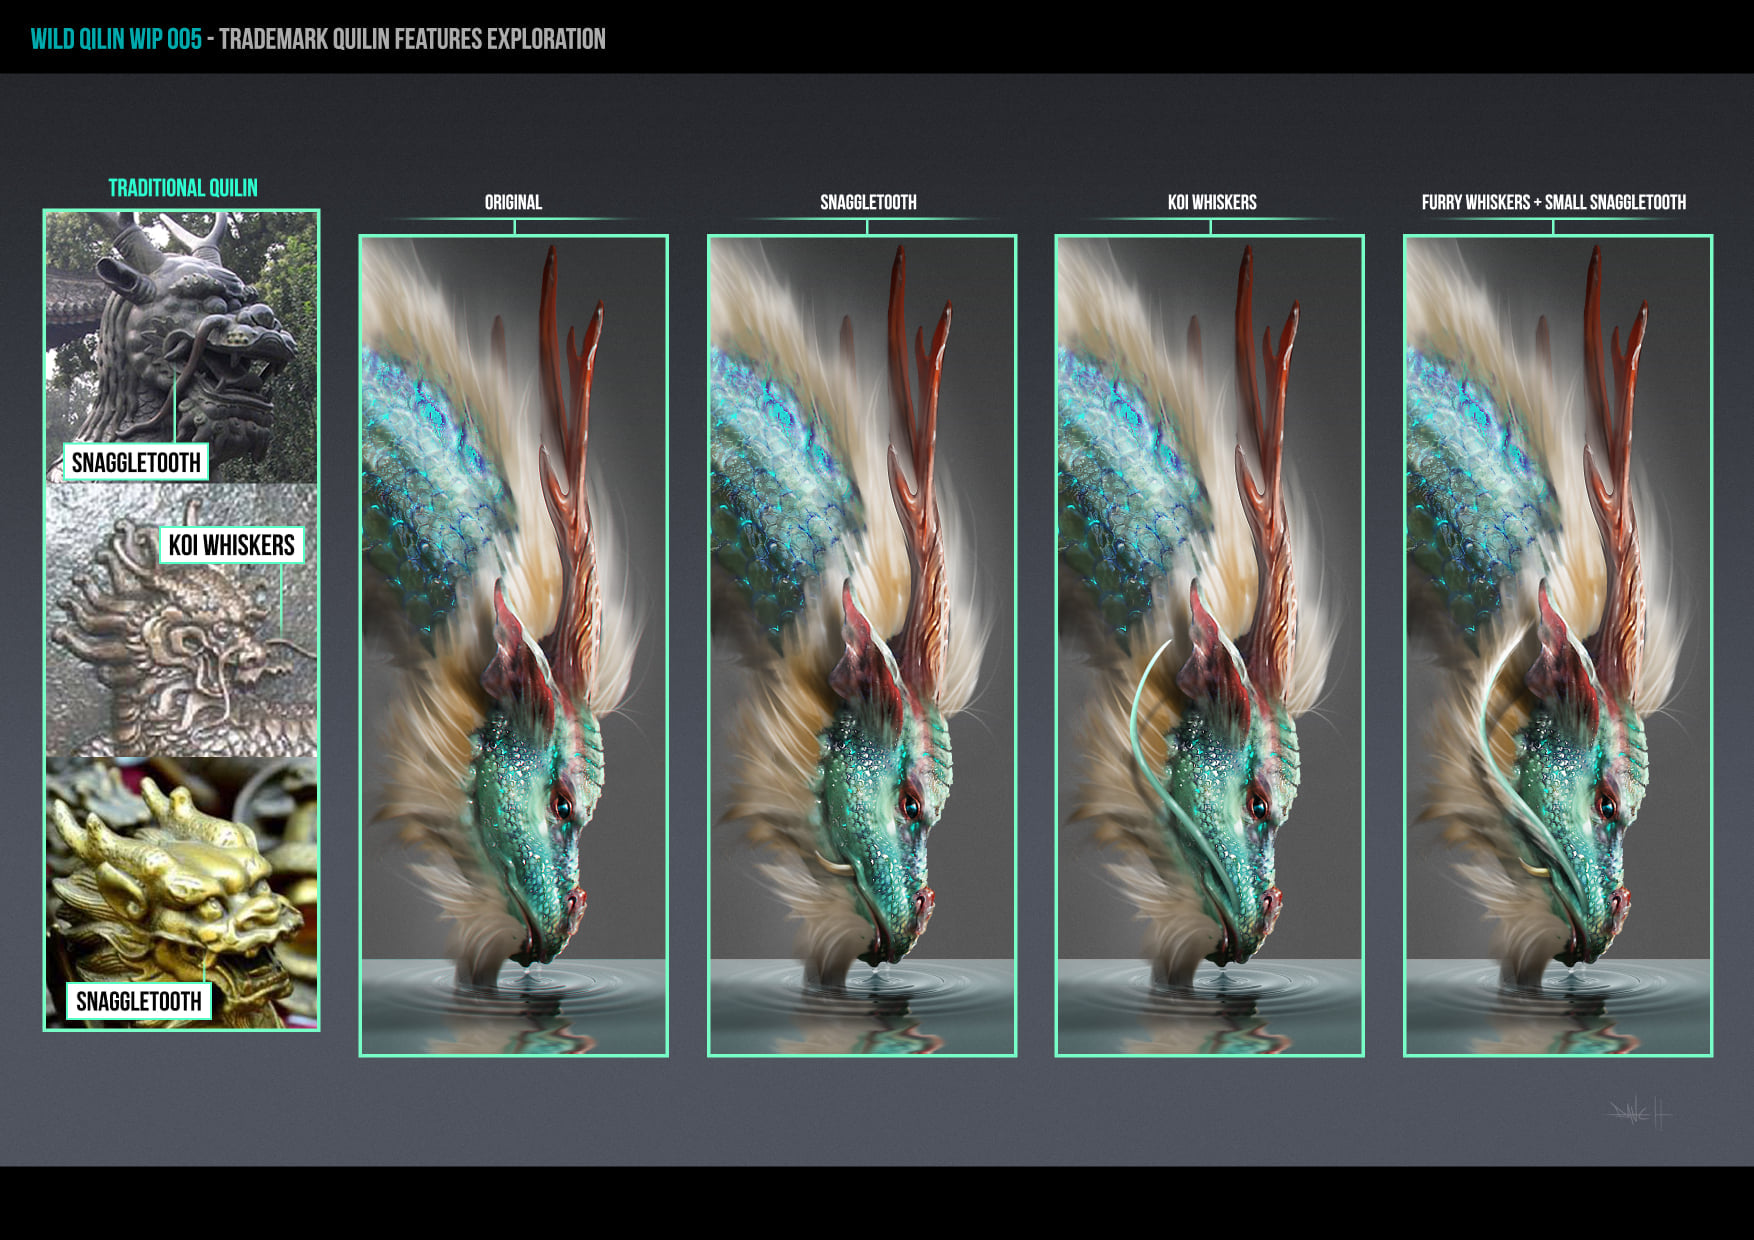Select the 'Koi Whiskers' column heading above the artwork
The image size is (1754, 1240).
coord(1212,202)
